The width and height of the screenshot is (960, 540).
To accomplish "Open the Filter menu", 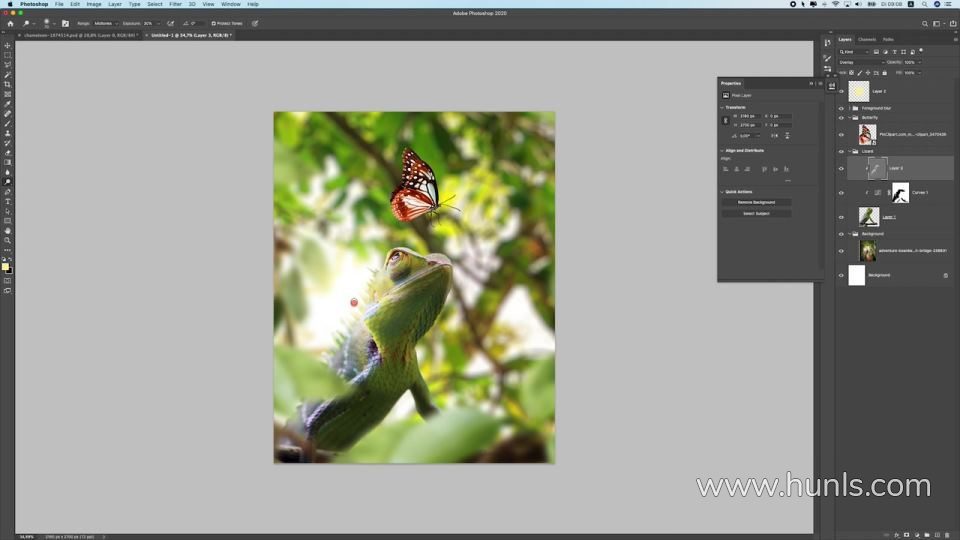I will click(x=175, y=4).
